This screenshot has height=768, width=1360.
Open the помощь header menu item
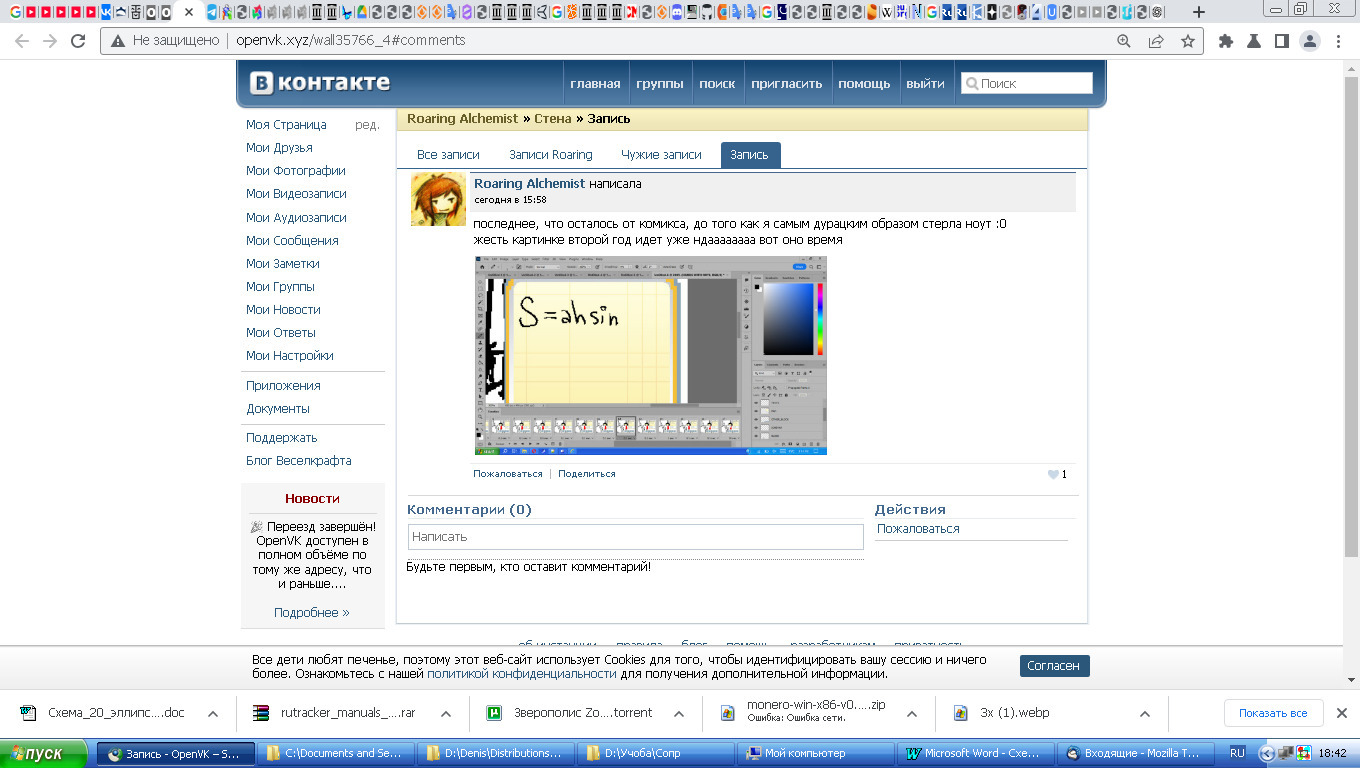pos(864,84)
